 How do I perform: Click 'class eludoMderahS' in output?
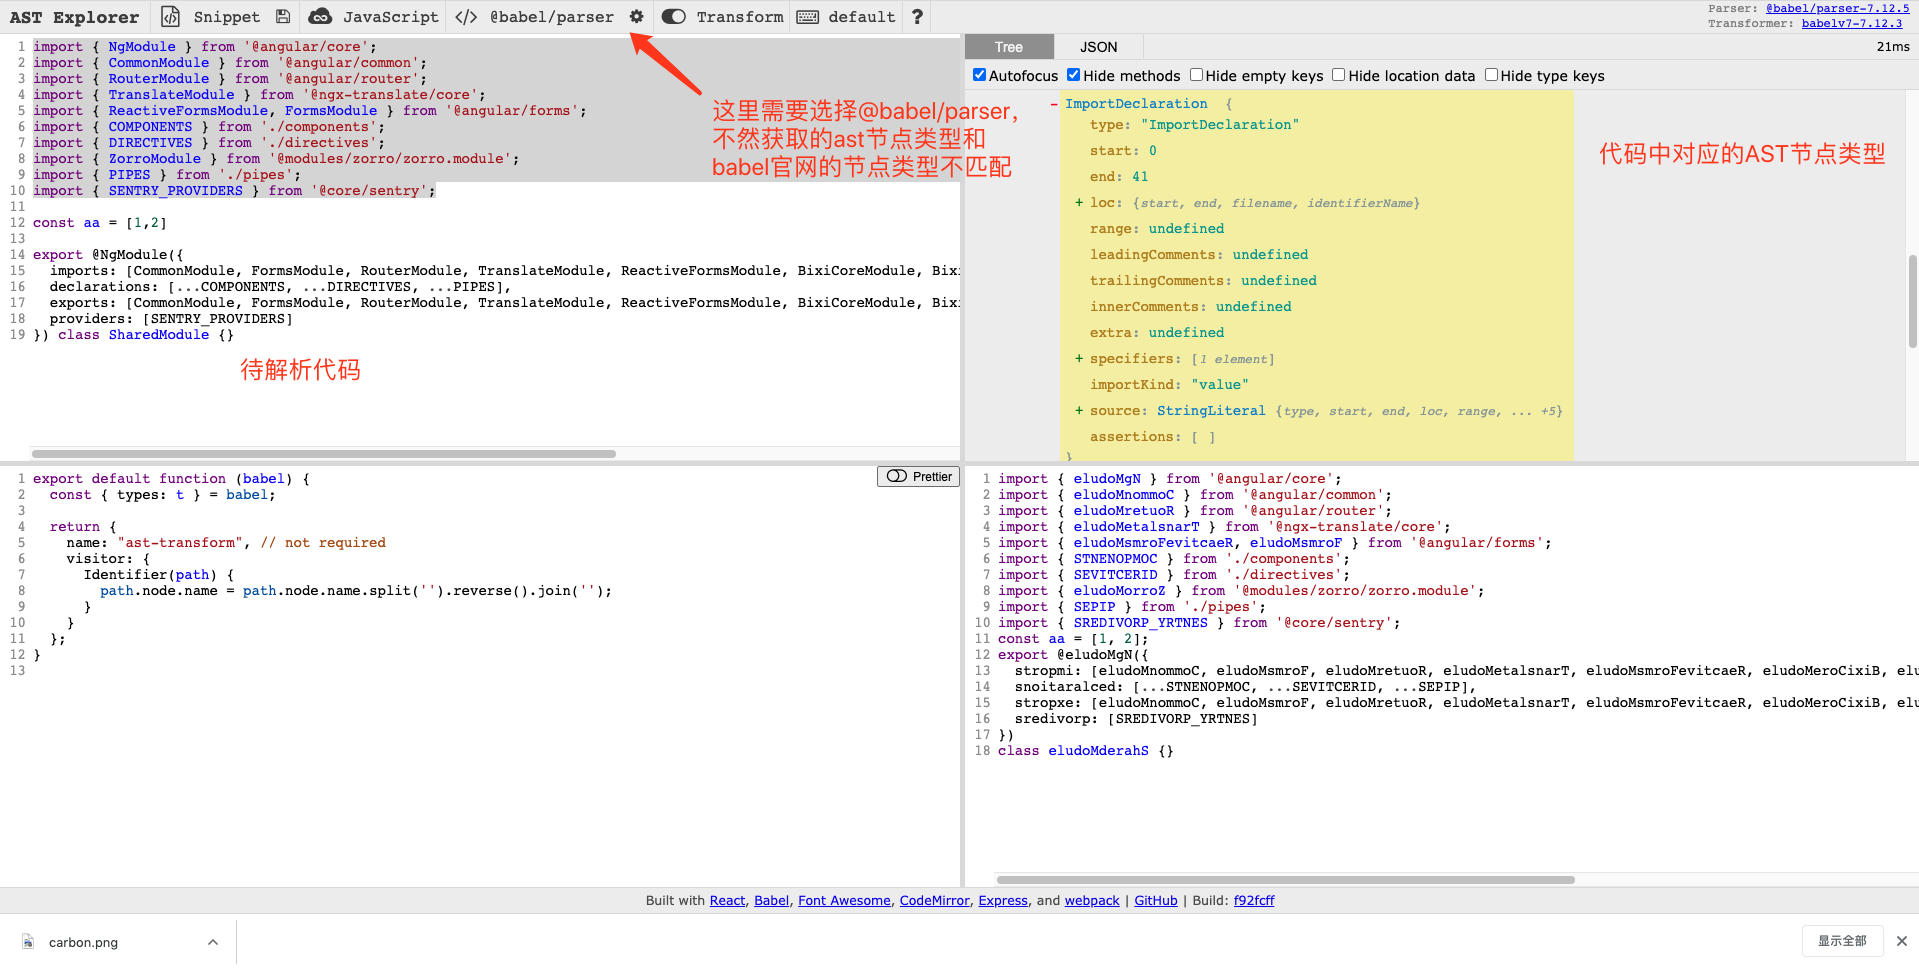click(1073, 751)
